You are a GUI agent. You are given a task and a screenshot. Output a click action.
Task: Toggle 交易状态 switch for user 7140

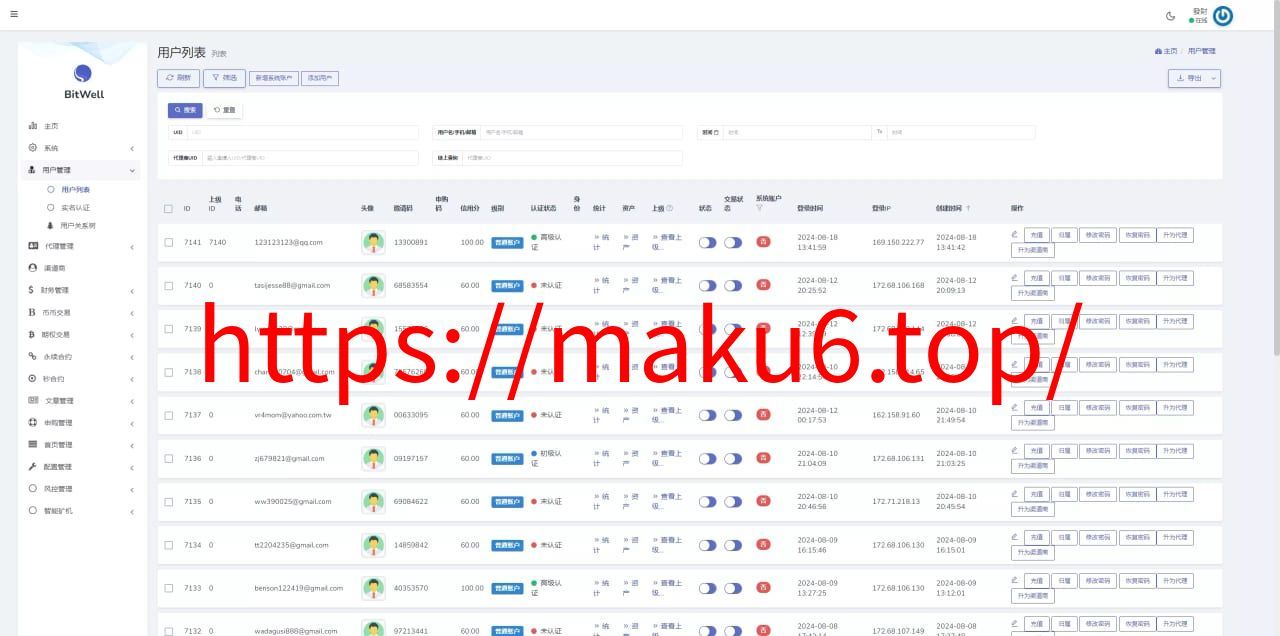pyautogui.click(x=733, y=285)
